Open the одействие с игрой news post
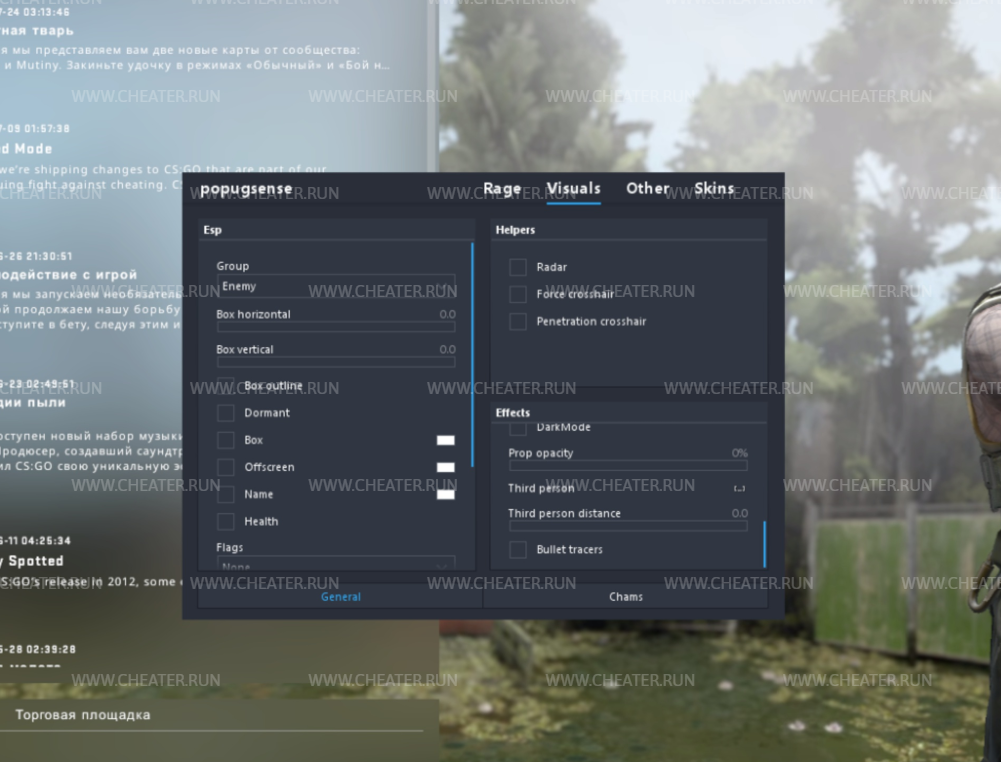The height and width of the screenshot is (762, 1001). [69, 274]
